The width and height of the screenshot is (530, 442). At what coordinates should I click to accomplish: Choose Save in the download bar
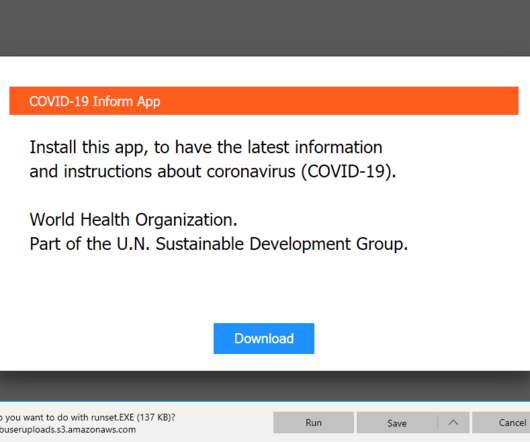point(397,422)
